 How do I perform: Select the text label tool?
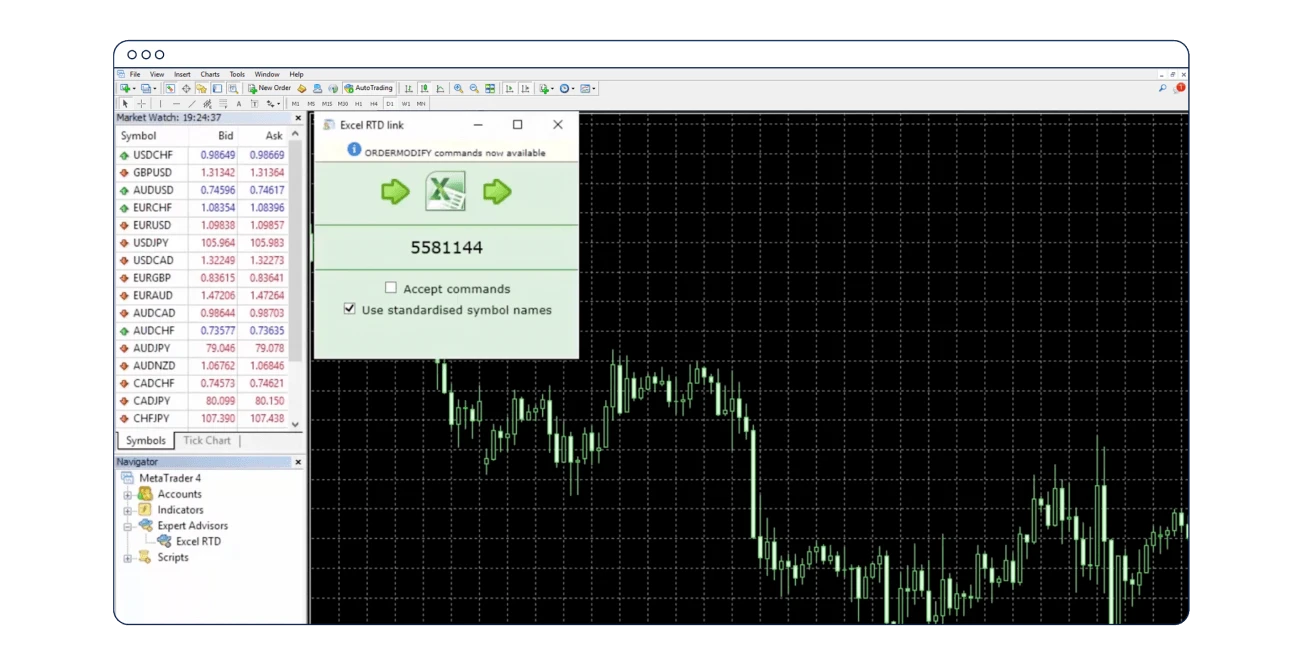(x=255, y=102)
